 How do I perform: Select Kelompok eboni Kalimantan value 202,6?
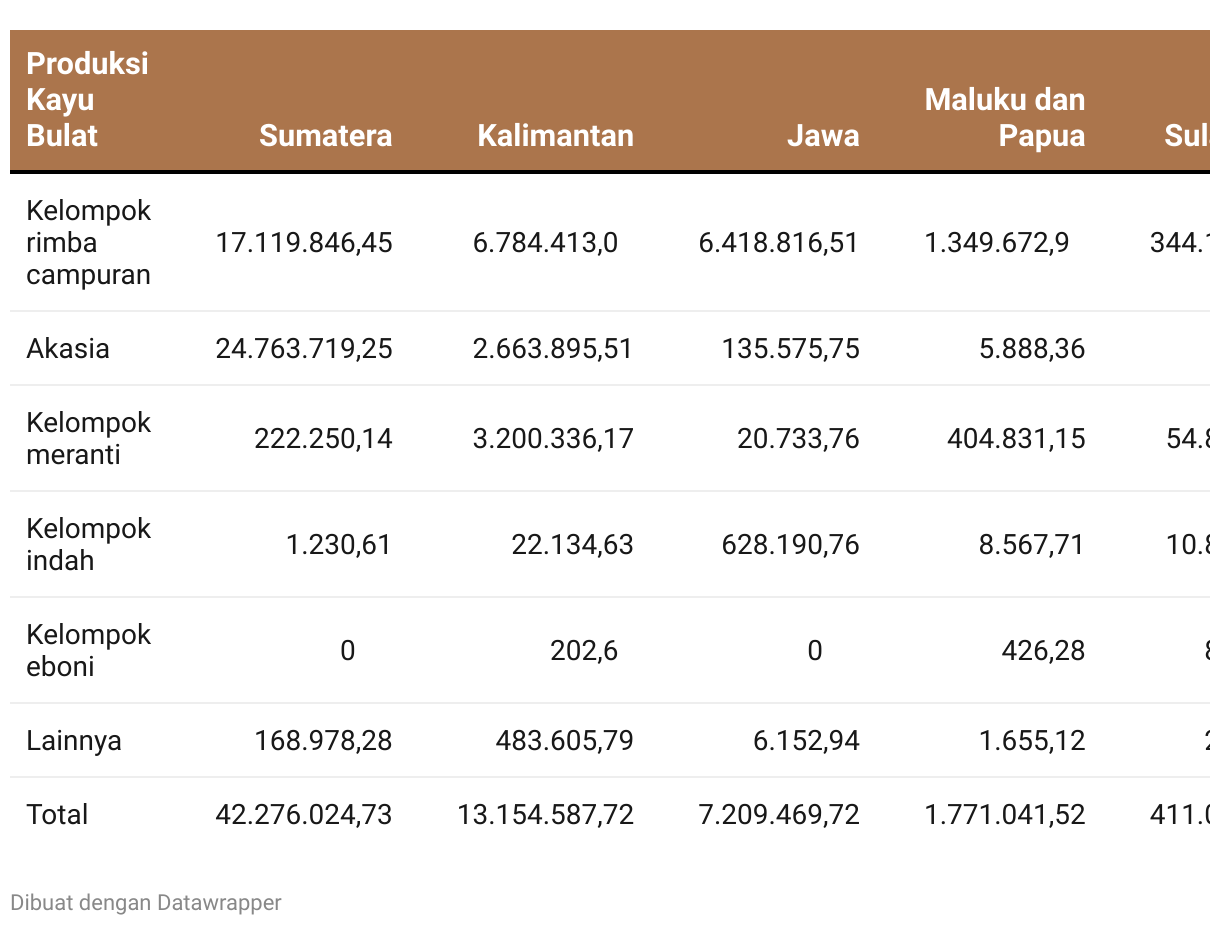(584, 651)
